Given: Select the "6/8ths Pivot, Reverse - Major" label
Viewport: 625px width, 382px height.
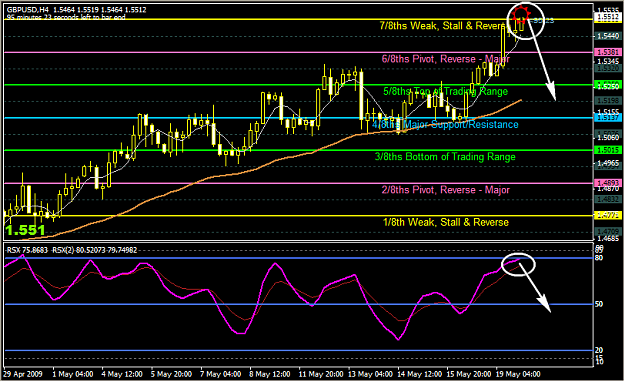Looking at the screenshot, I should pyautogui.click(x=446, y=59).
